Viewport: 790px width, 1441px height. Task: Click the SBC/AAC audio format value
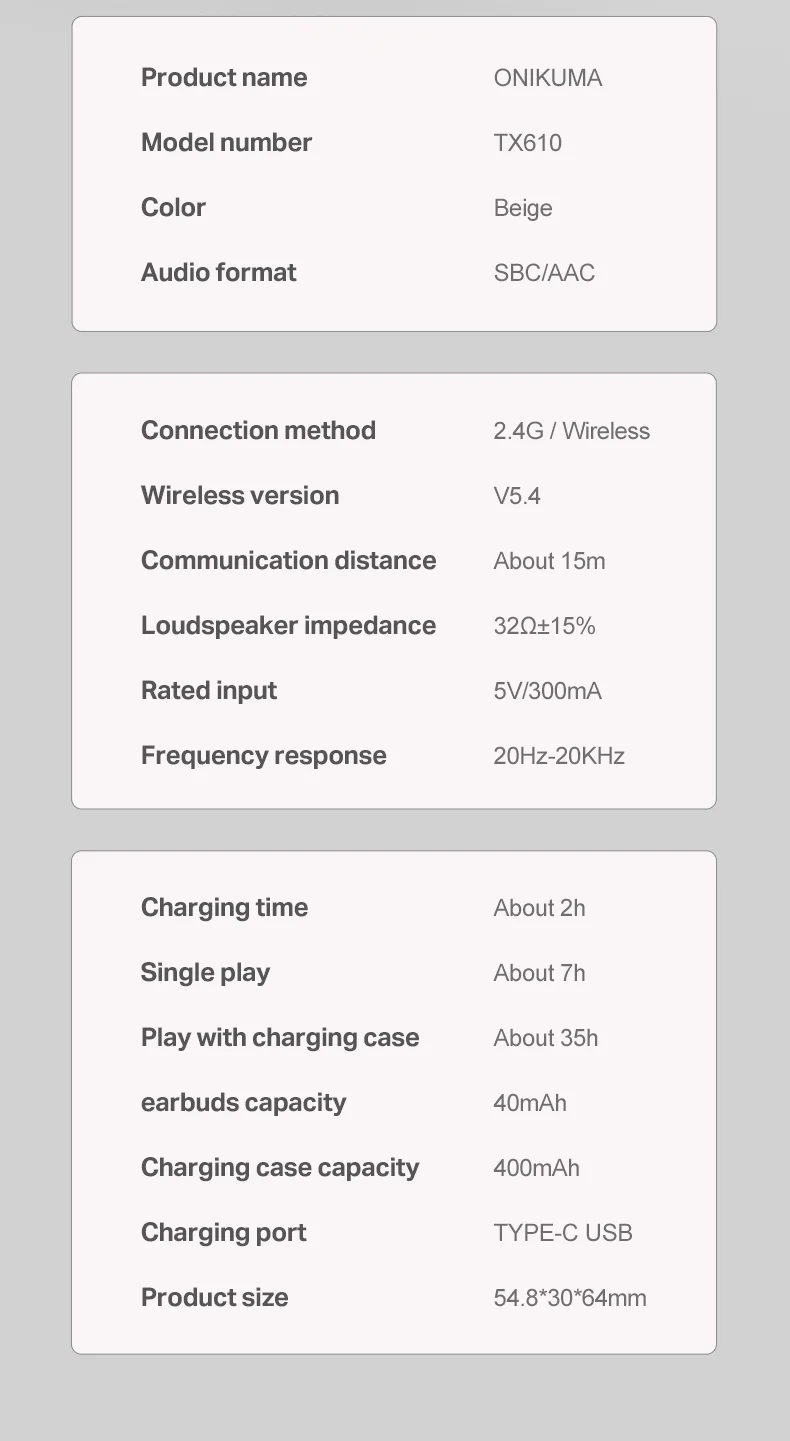(544, 273)
